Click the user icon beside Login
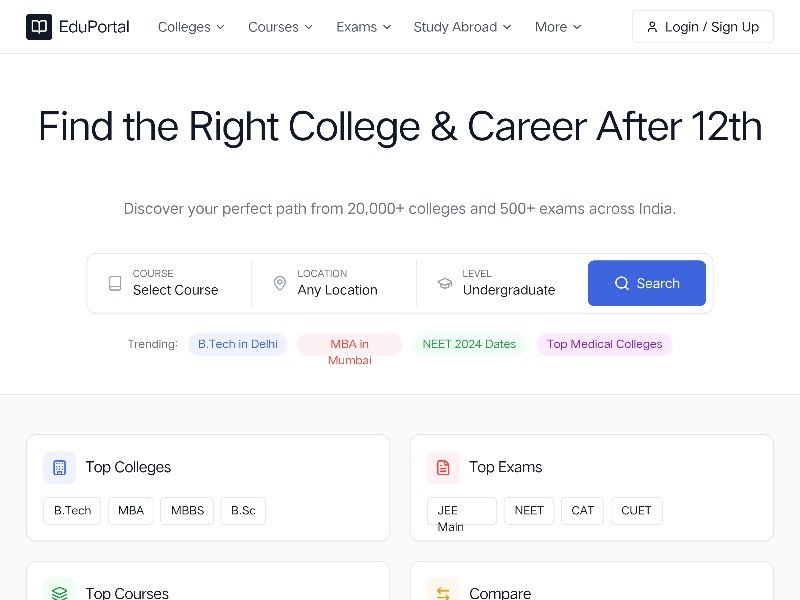This screenshot has height=600, width=800. 652,27
